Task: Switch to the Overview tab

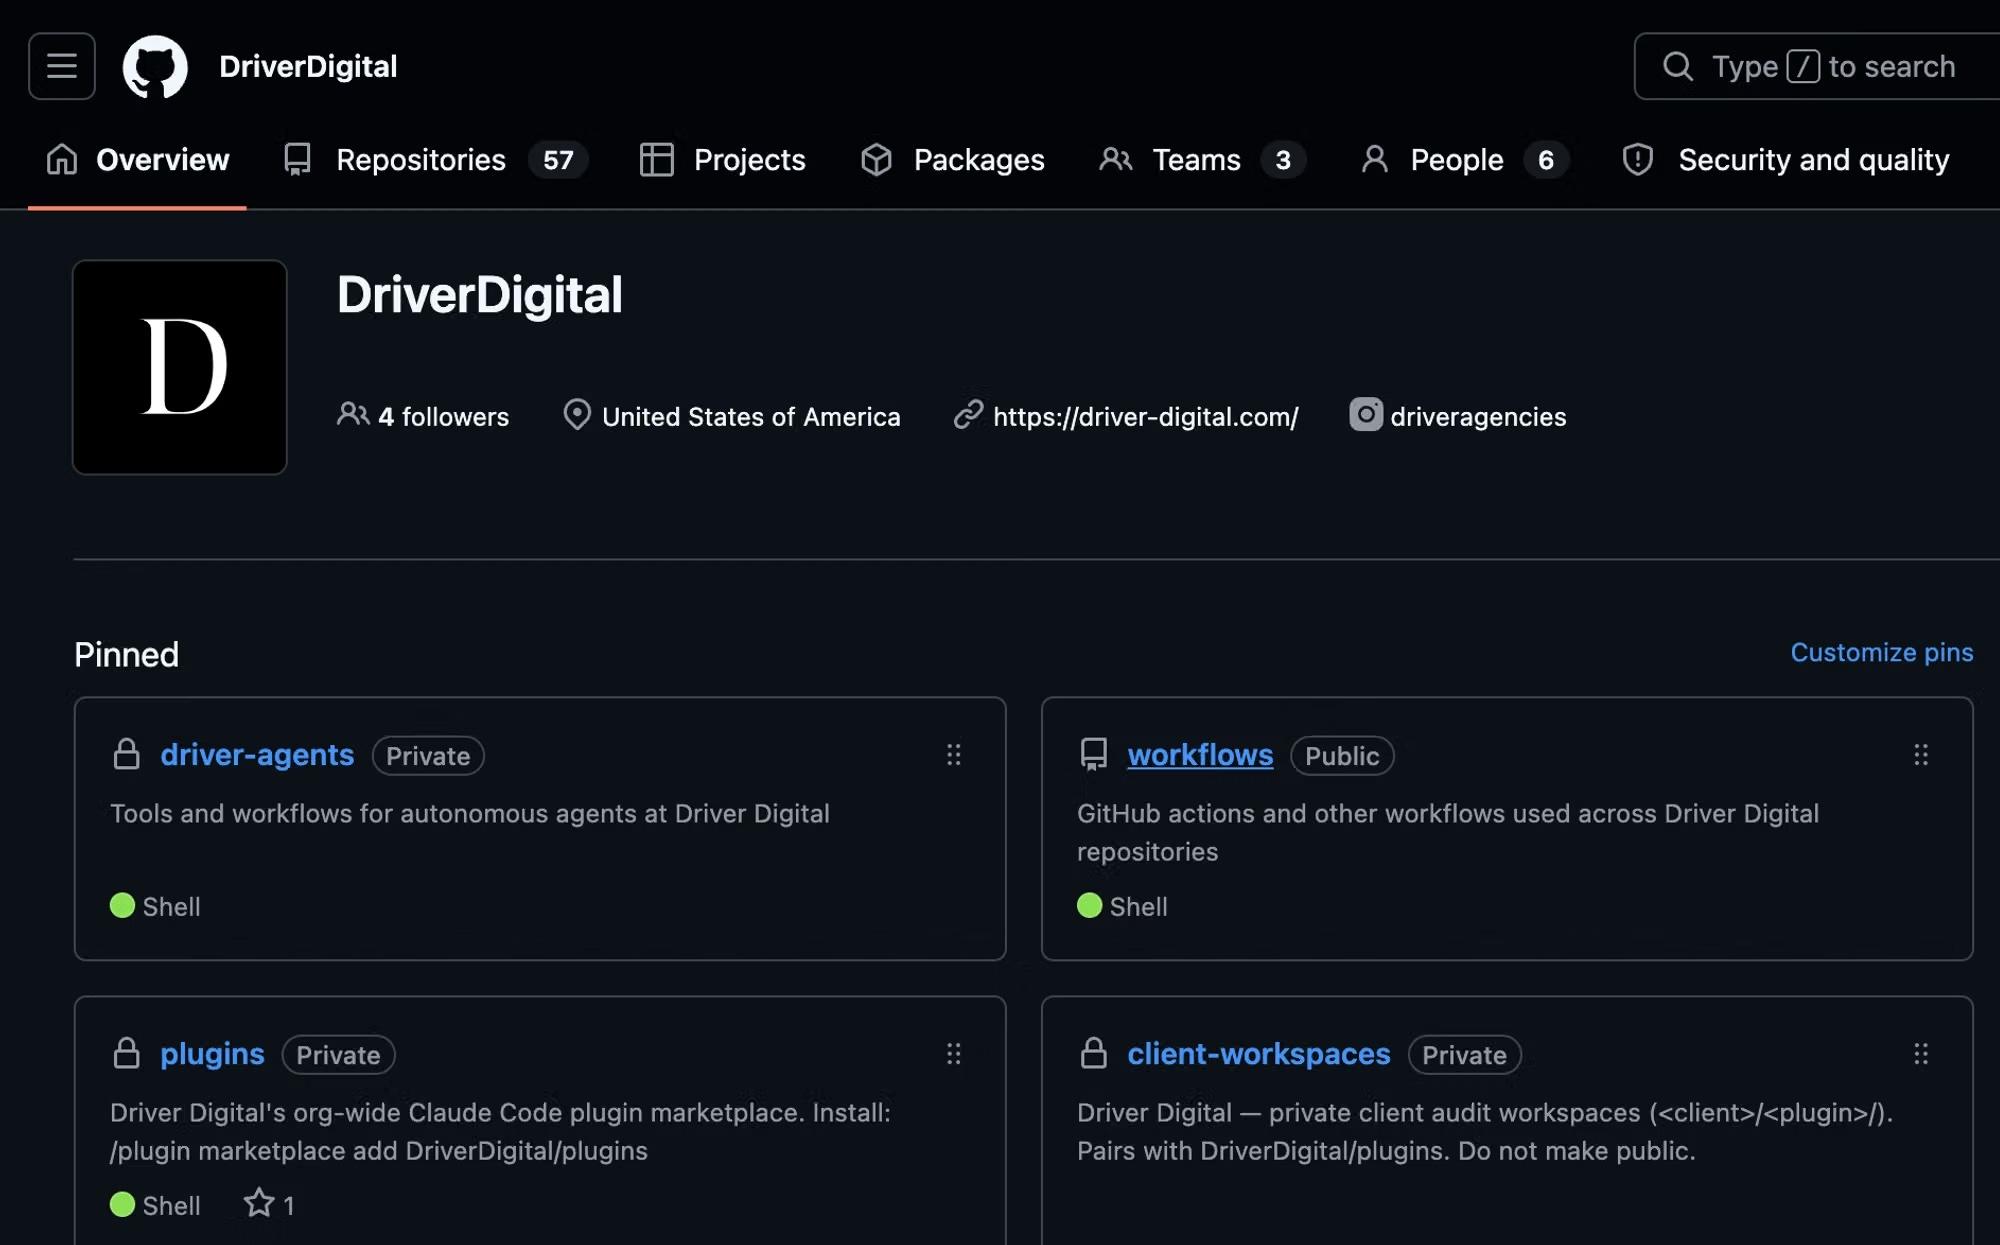Action: click(x=138, y=160)
